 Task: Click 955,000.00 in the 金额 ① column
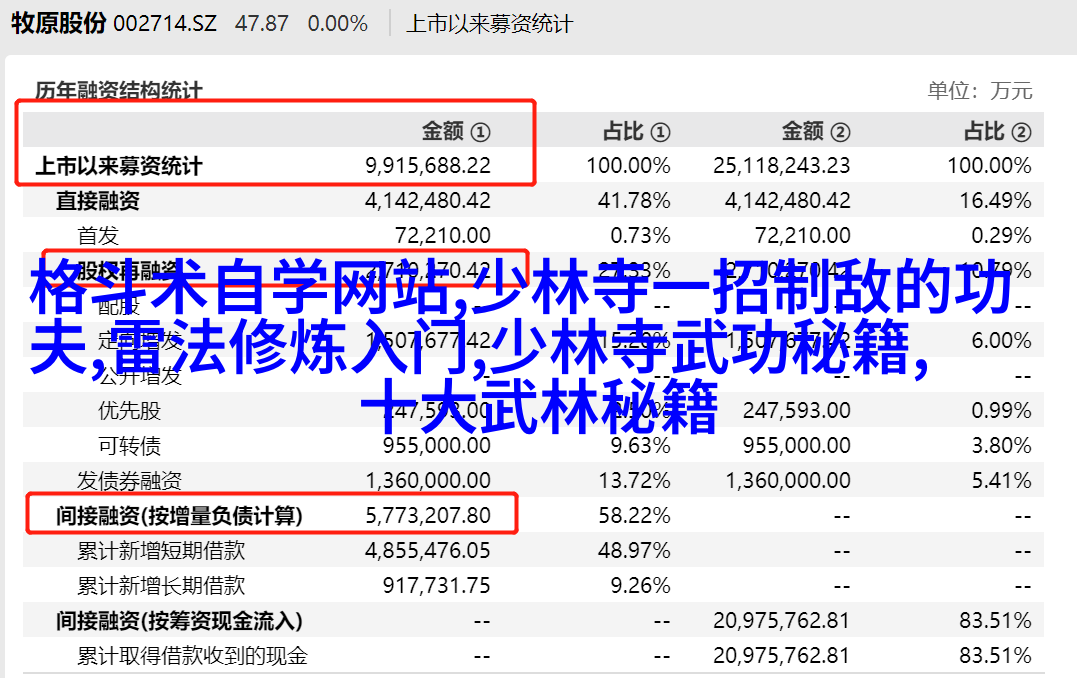point(437,446)
